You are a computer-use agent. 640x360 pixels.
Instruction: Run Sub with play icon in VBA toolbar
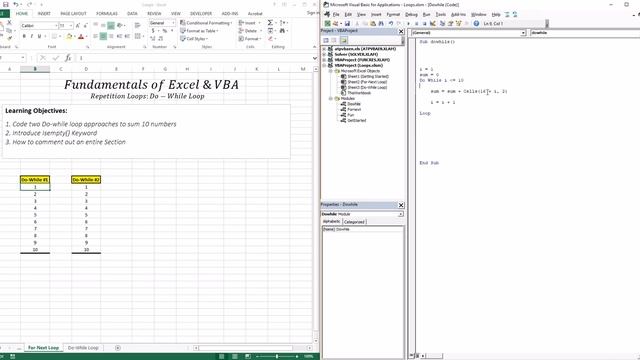[x=409, y=24]
